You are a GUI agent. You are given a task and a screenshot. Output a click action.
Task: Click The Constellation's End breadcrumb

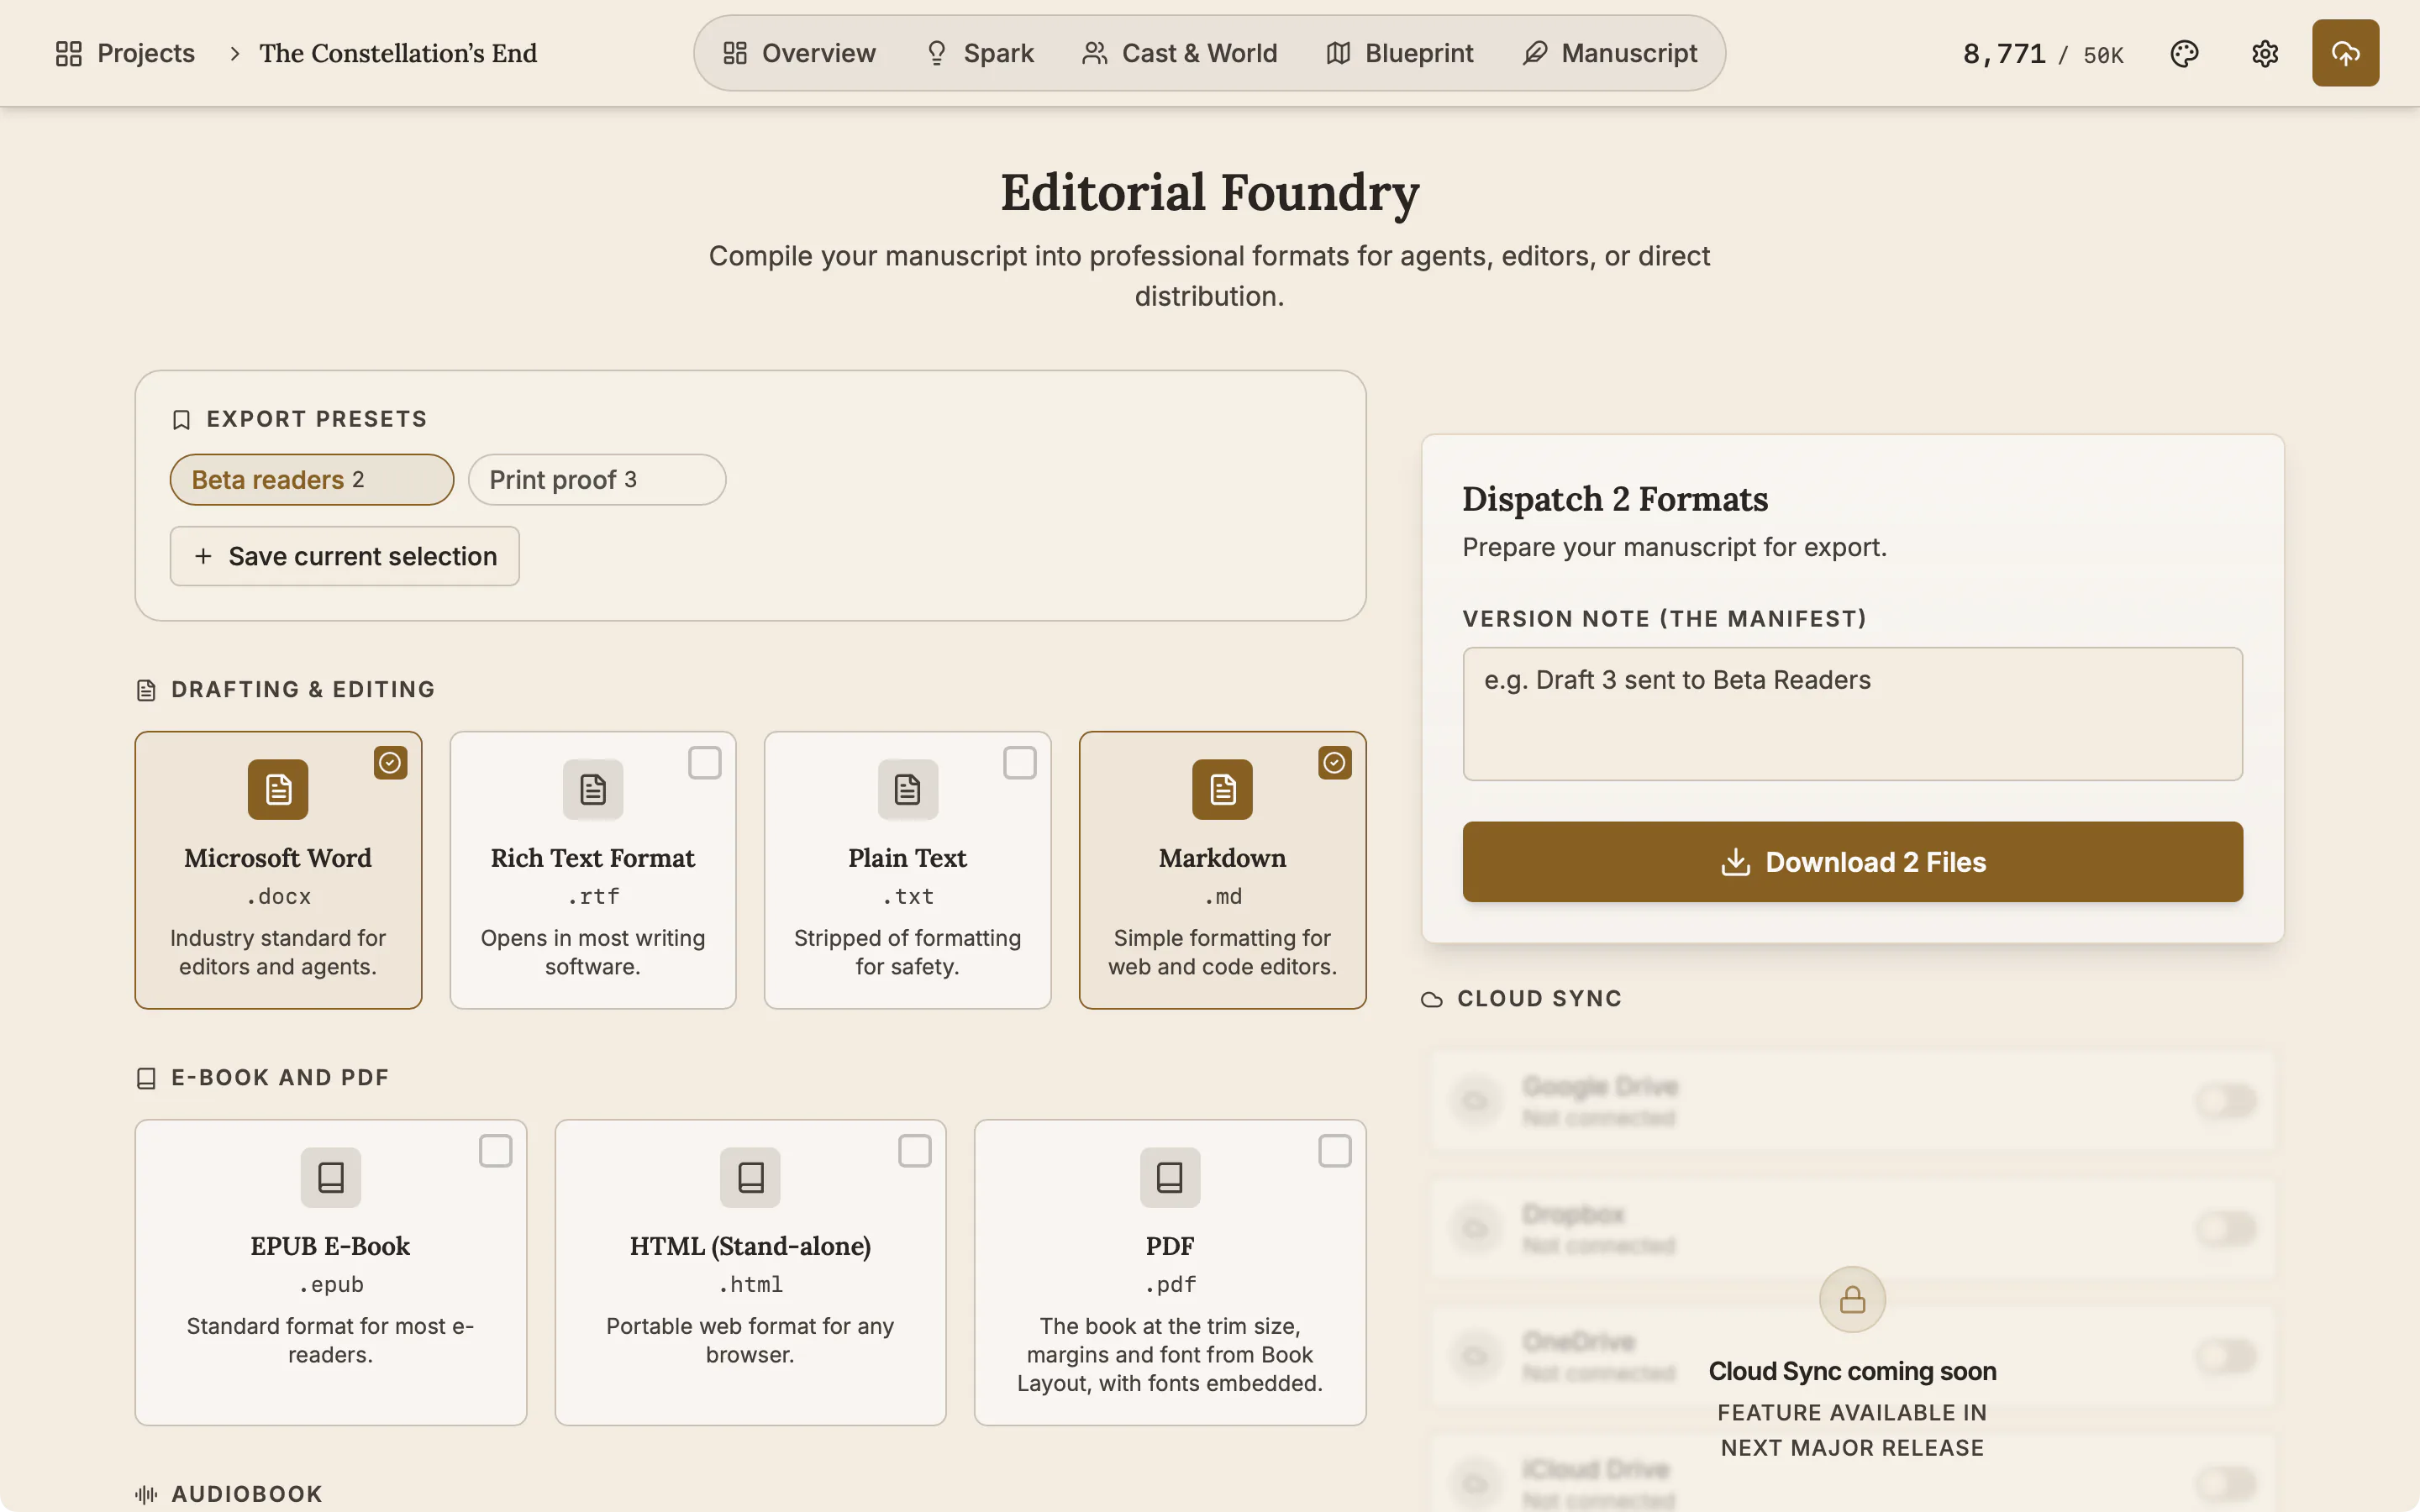[x=398, y=53]
